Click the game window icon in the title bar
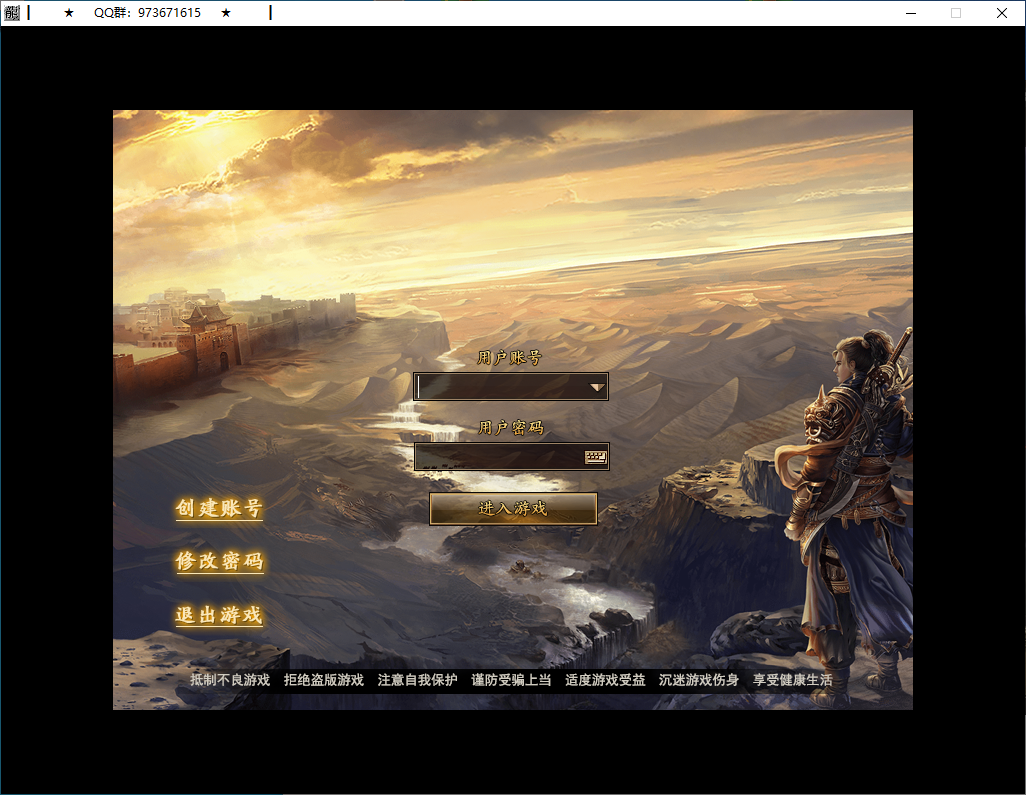Image resolution: width=1026 pixels, height=795 pixels. 12,12
